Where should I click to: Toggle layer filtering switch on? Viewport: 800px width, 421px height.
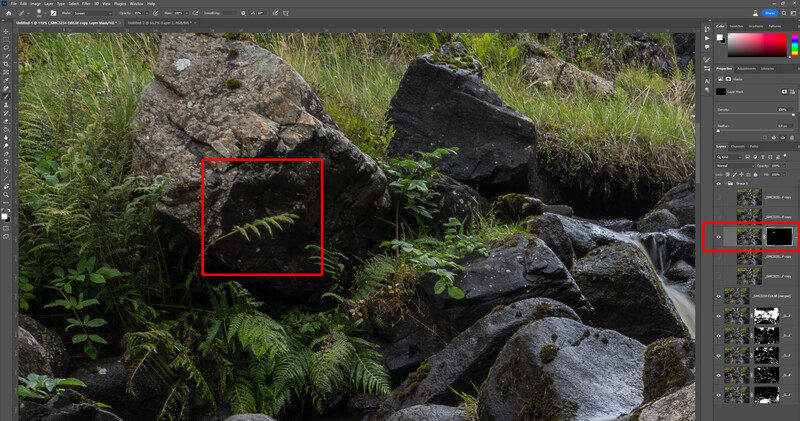coord(785,156)
